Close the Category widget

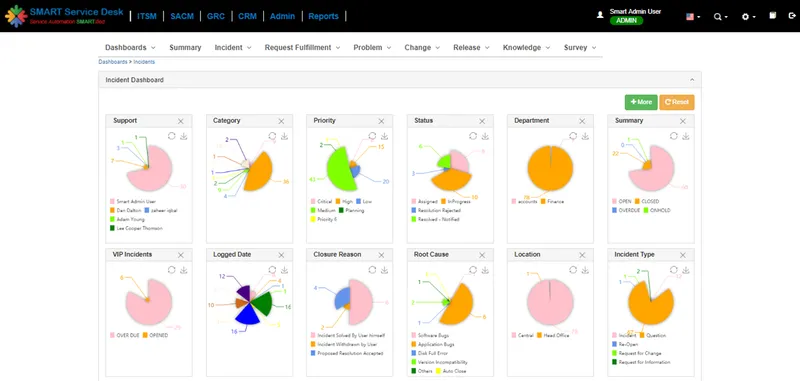pyautogui.click(x=281, y=121)
